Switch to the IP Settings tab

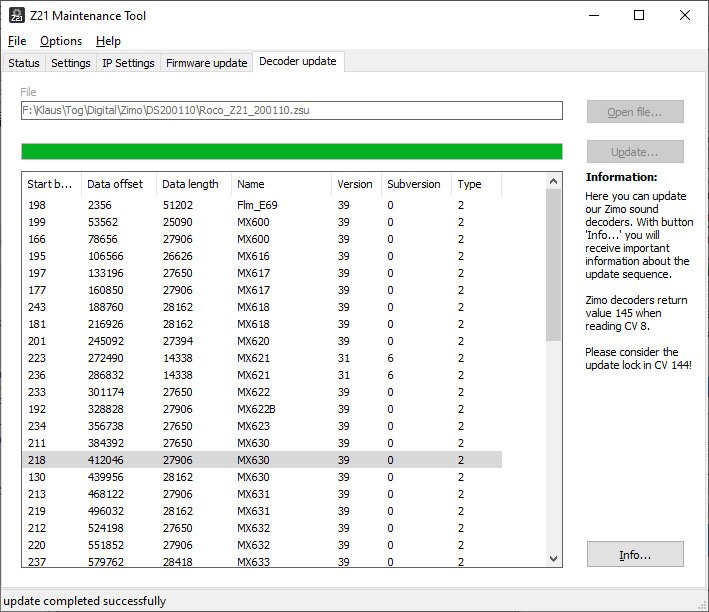tap(128, 63)
